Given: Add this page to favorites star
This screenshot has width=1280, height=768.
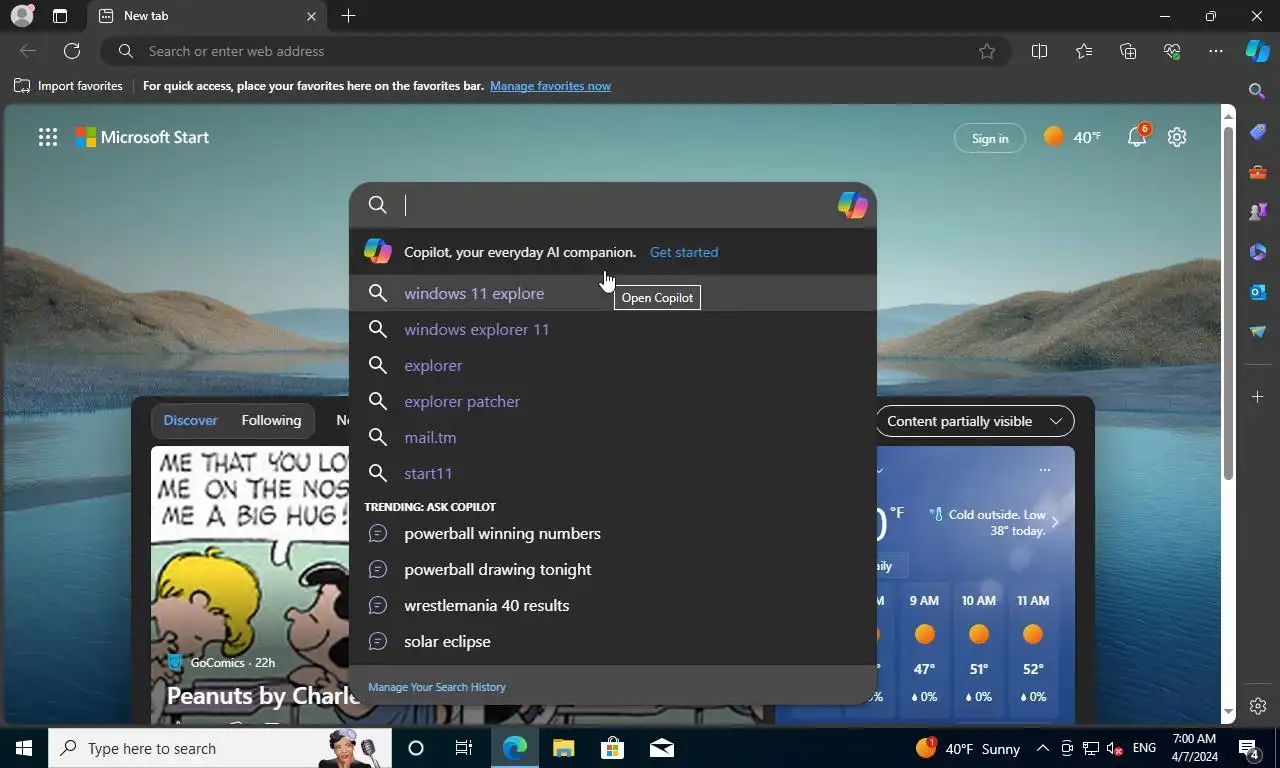Looking at the screenshot, I should tap(987, 51).
